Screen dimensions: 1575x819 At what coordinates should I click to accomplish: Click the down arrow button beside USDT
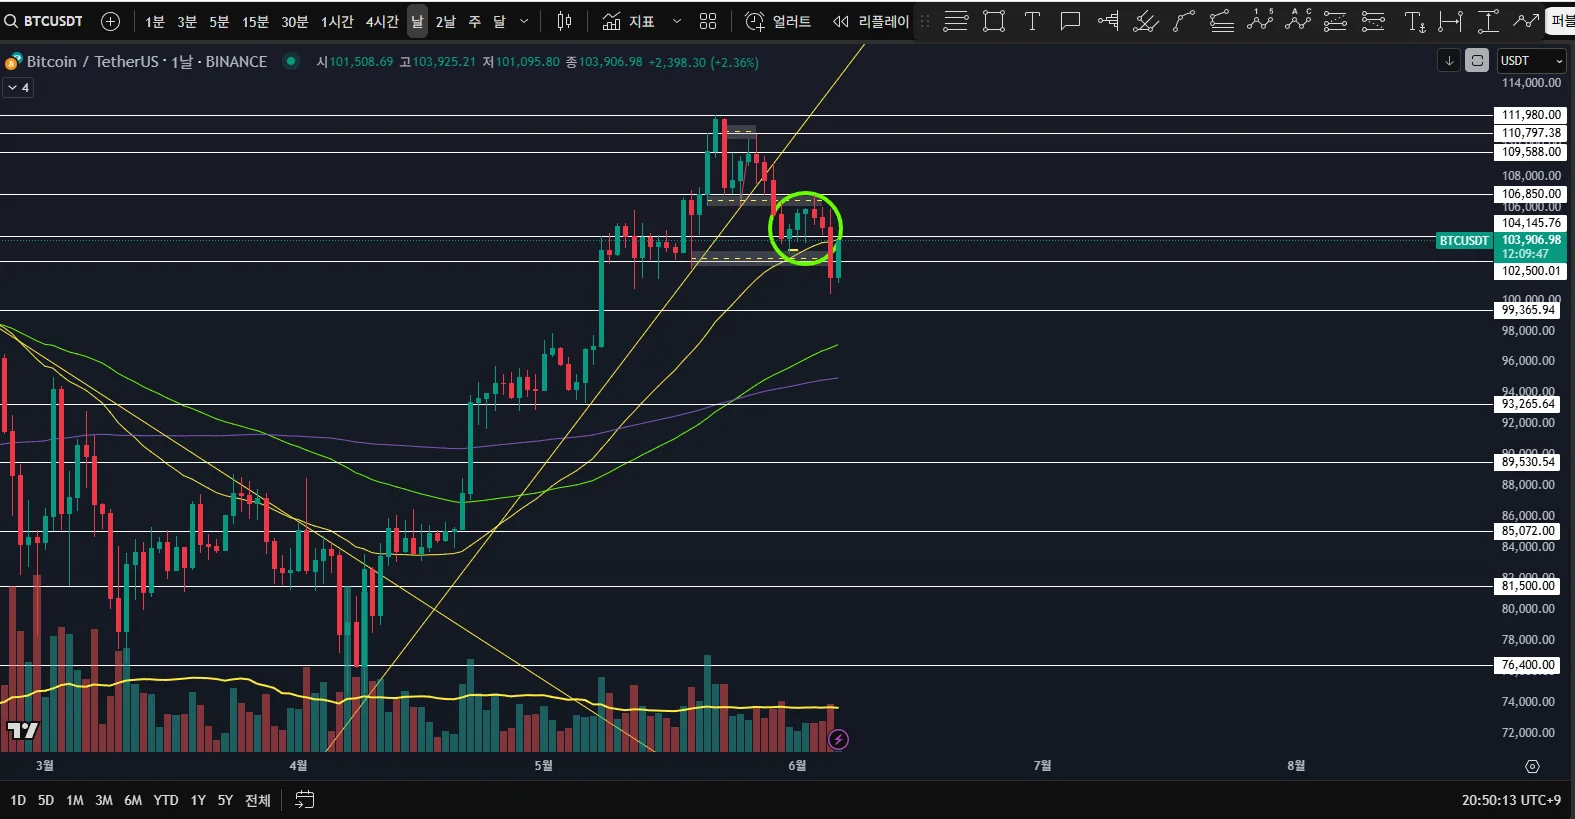pyautogui.click(x=1449, y=61)
